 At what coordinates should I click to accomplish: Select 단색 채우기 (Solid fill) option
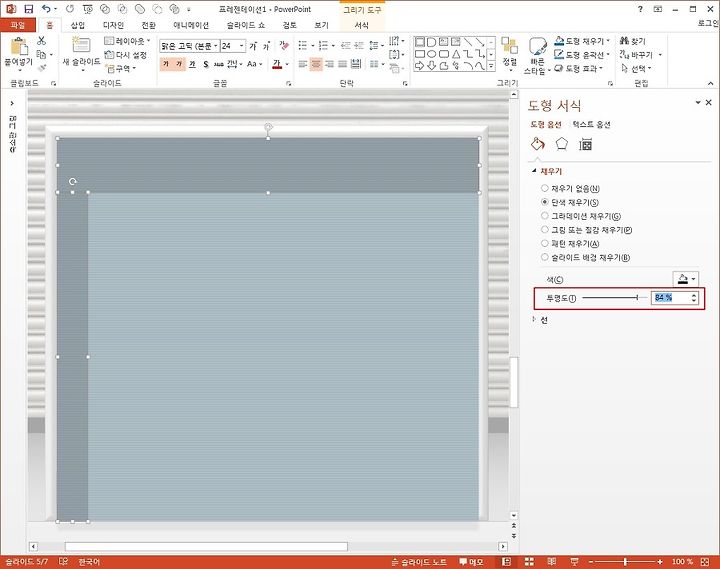[570, 202]
